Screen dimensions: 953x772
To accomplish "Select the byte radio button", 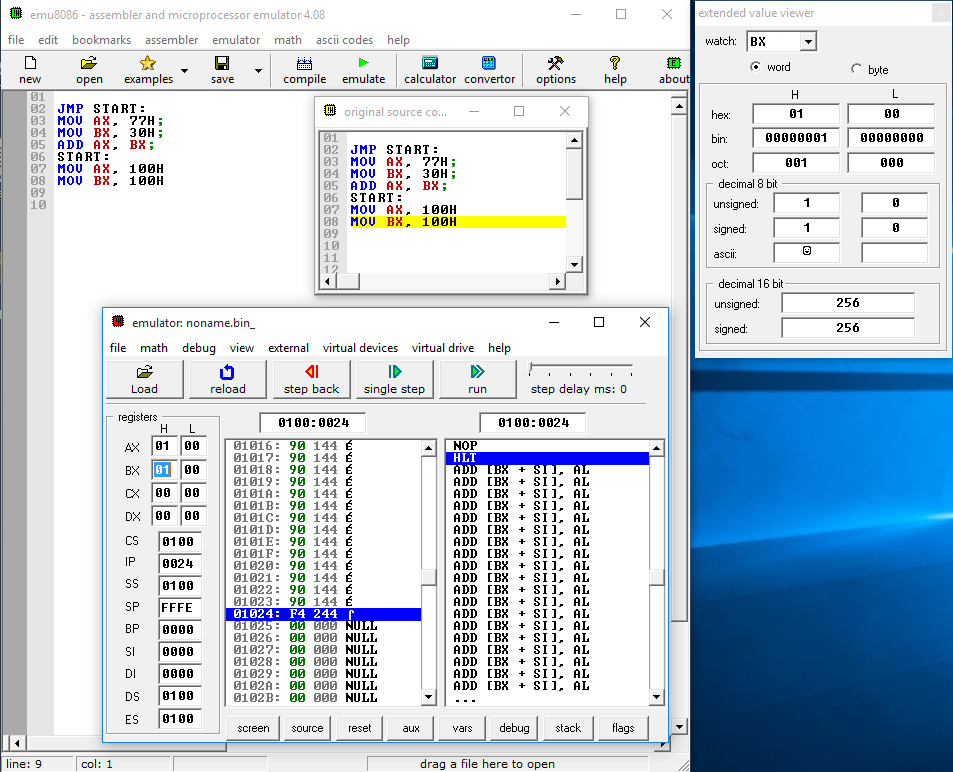I will tap(856, 69).
